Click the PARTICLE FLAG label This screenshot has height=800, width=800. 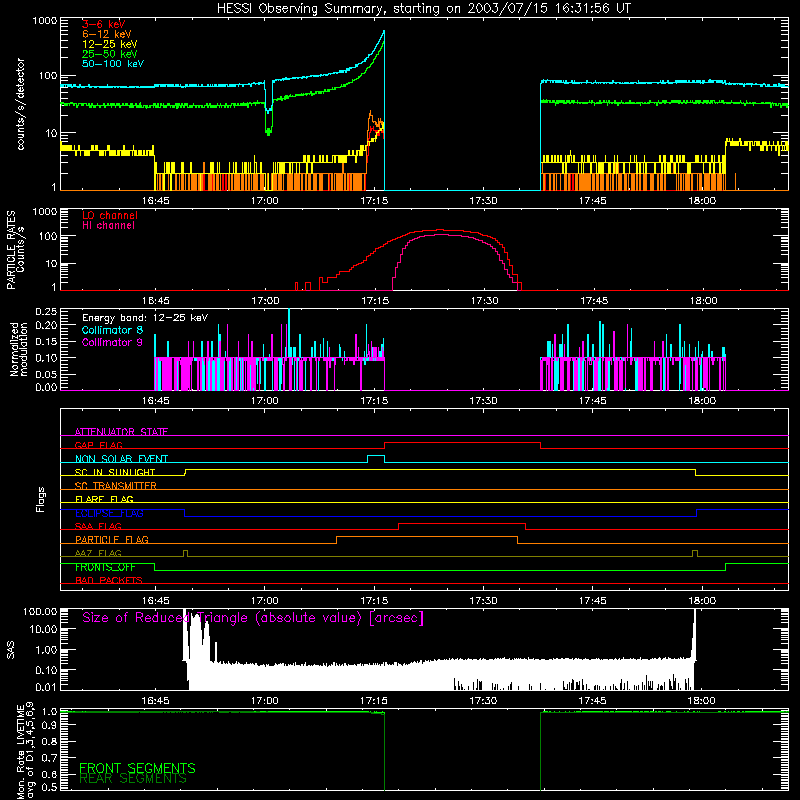(x=112, y=540)
